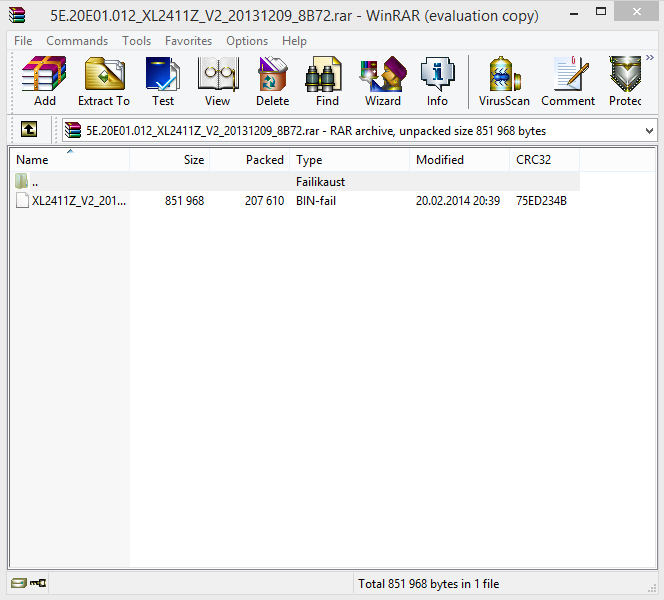Screen dimensions: 664x600
Task: Select the parent folder '..' row
Action: pyautogui.click(x=295, y=182)
